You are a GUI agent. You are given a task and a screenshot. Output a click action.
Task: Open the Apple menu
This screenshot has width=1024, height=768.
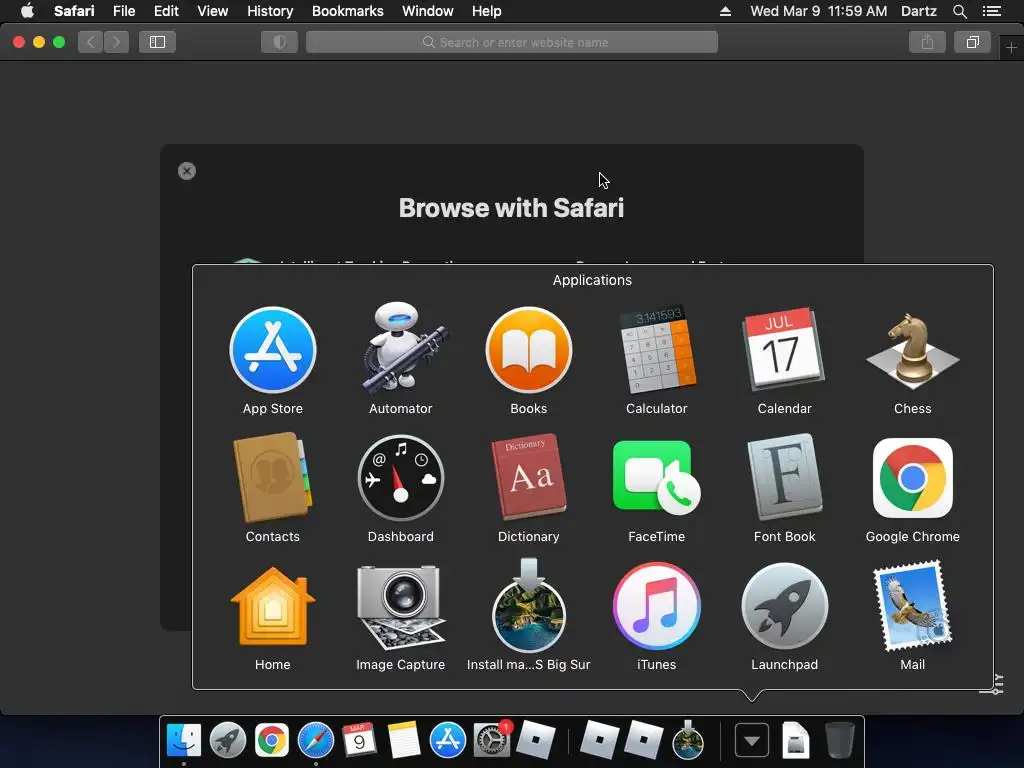coord(27,11)
